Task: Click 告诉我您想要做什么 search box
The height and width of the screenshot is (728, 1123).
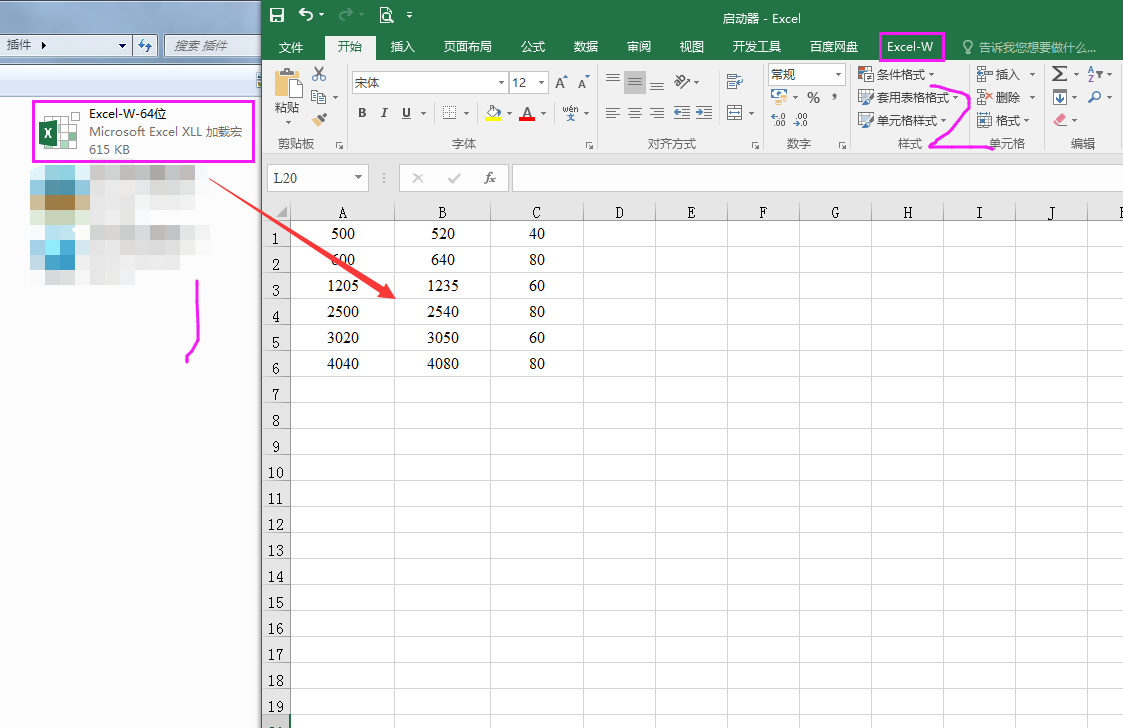Action: click(x=1029, y=47)
